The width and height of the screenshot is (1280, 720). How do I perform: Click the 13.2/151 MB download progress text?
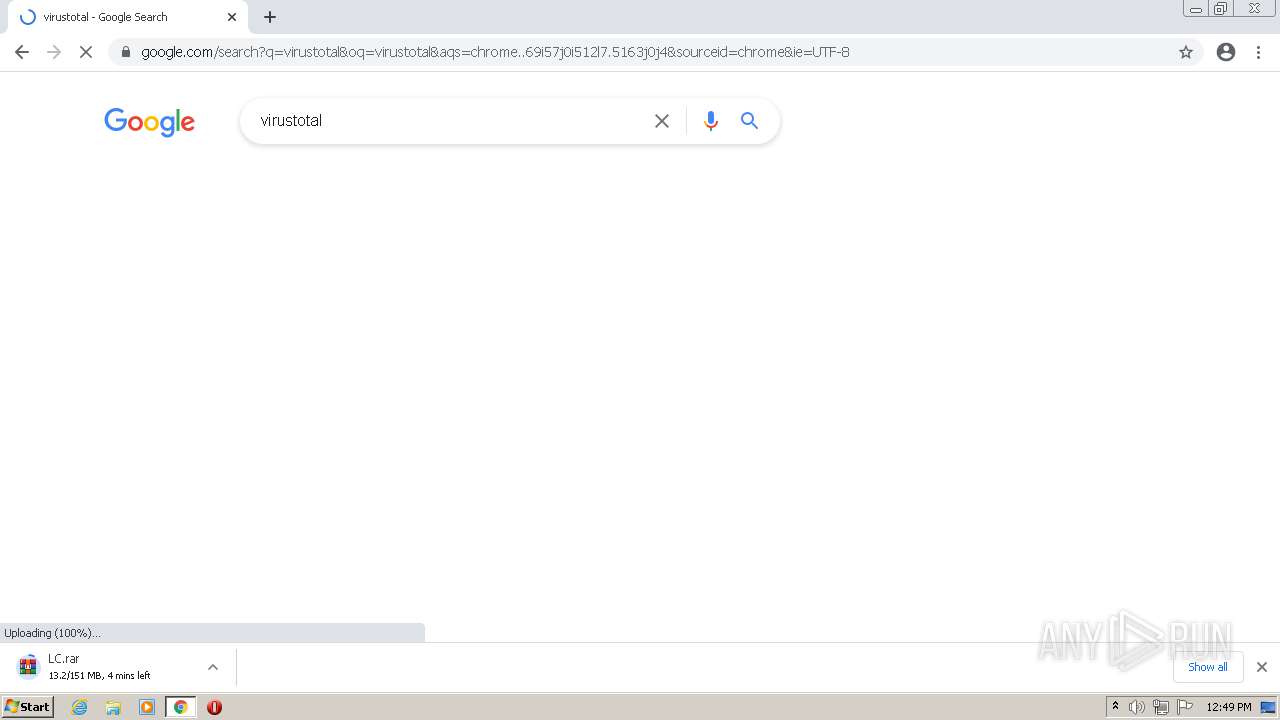coord(99,676)
